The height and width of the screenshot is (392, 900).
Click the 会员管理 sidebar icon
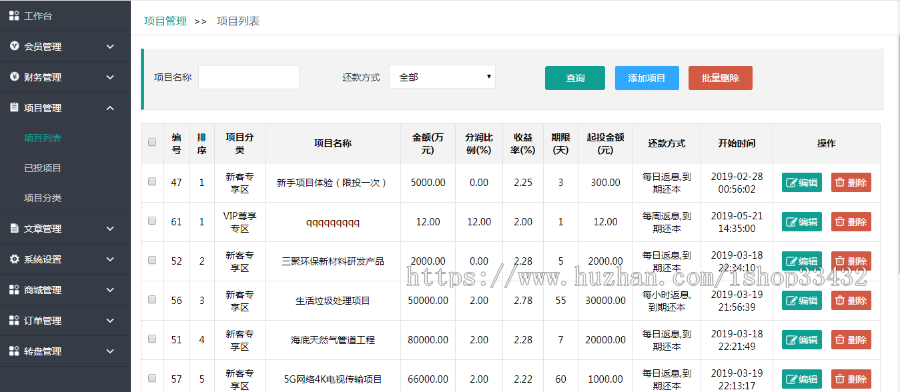coord(14,46)
